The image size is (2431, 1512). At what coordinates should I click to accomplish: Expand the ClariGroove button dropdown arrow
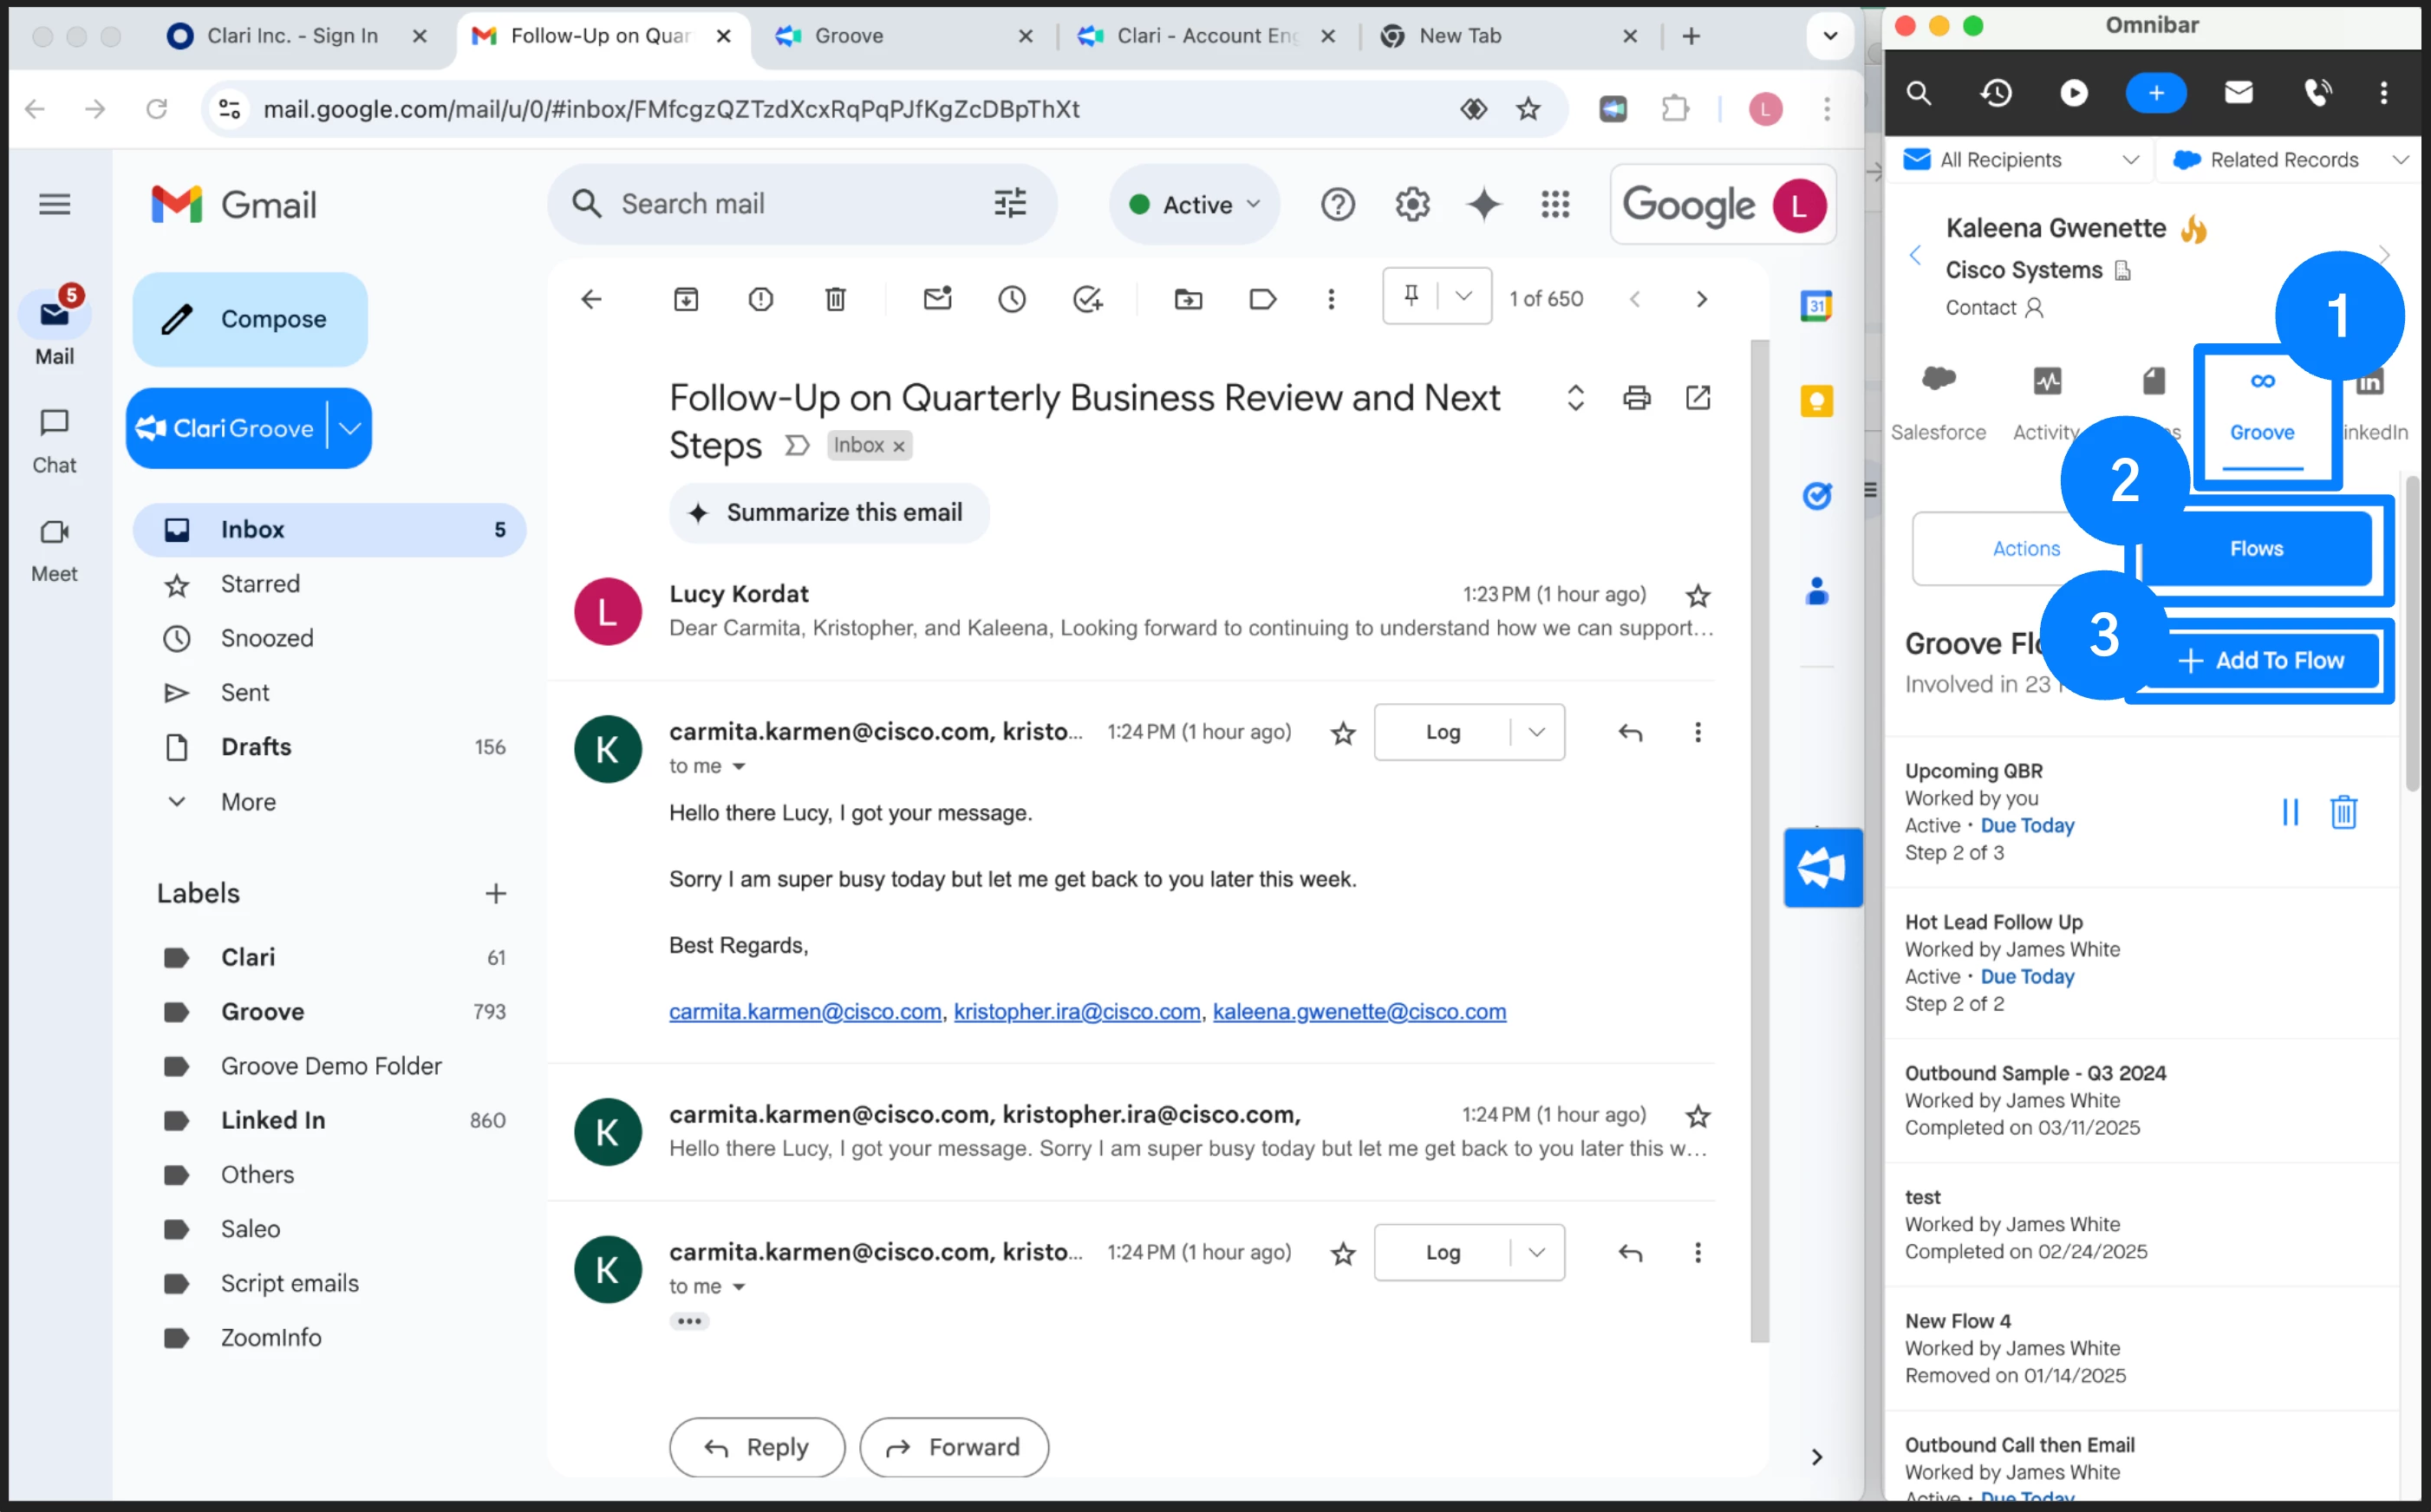coord(350,428)
